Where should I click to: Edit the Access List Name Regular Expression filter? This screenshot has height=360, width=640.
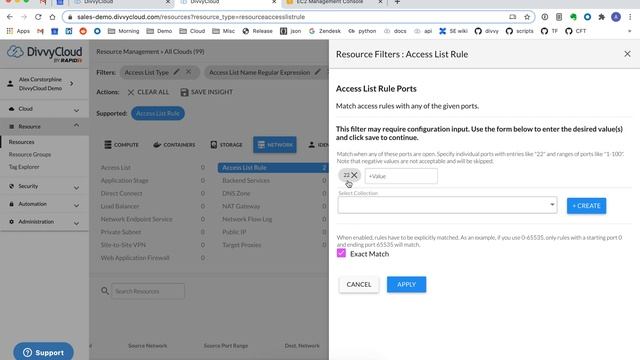coord(318,72)
